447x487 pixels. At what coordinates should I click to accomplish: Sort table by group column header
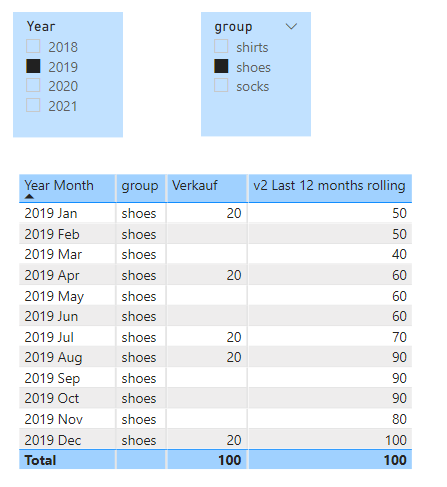point(140,186)
